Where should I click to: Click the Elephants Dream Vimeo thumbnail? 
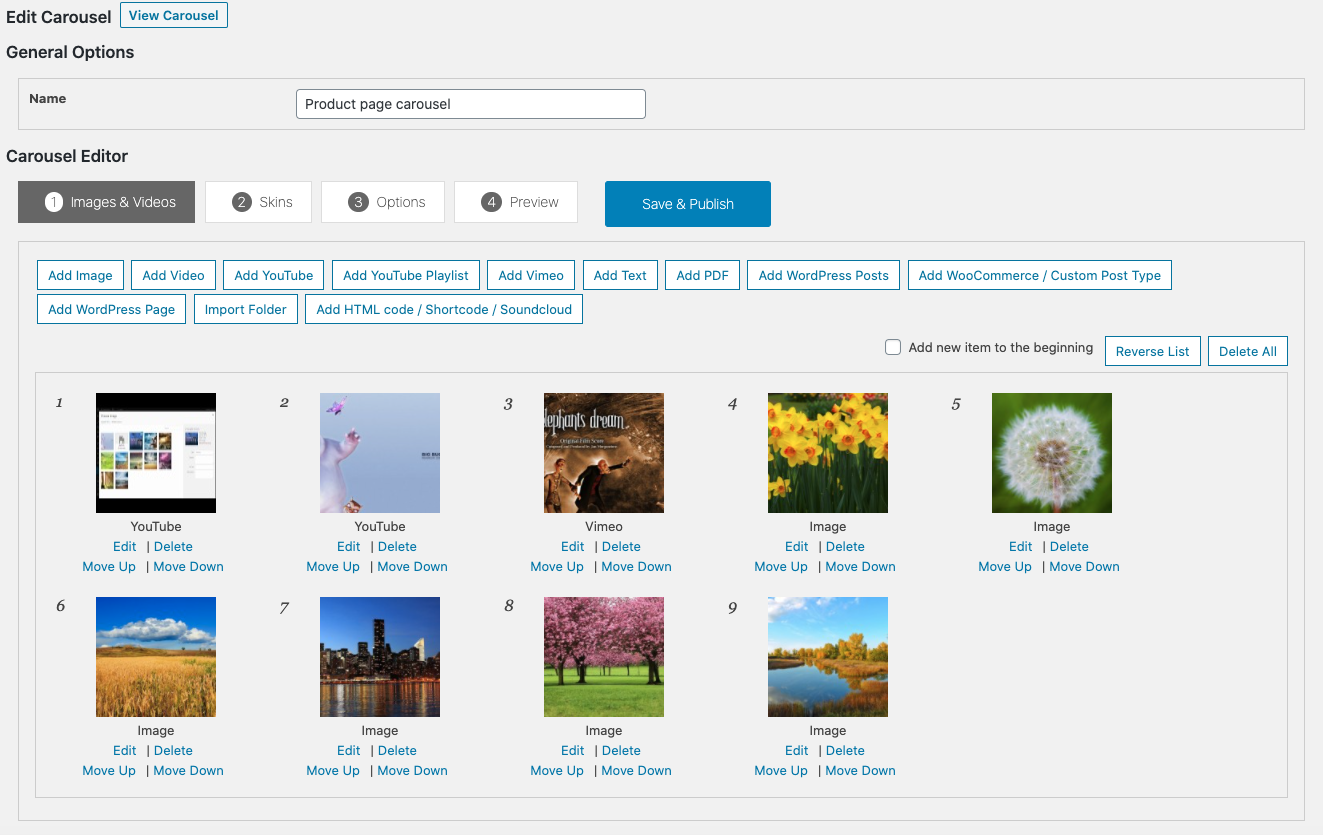click(x=603, y=453)
